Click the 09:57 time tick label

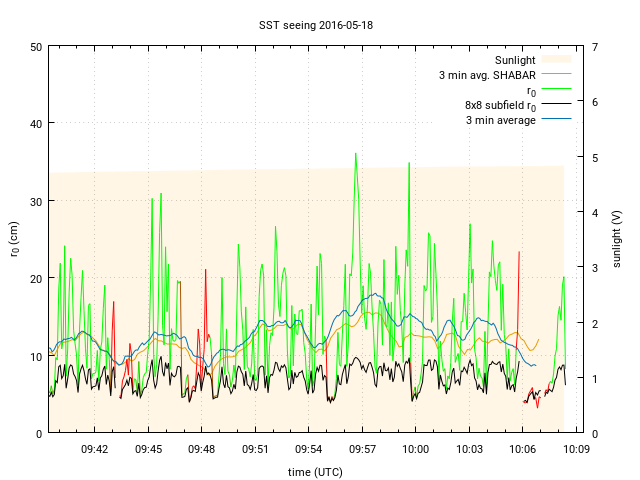(362, 450)
